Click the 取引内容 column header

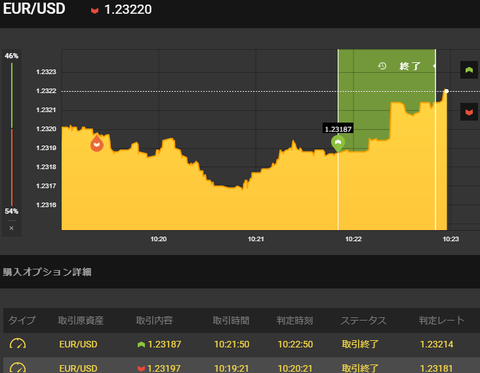[154, 320]
